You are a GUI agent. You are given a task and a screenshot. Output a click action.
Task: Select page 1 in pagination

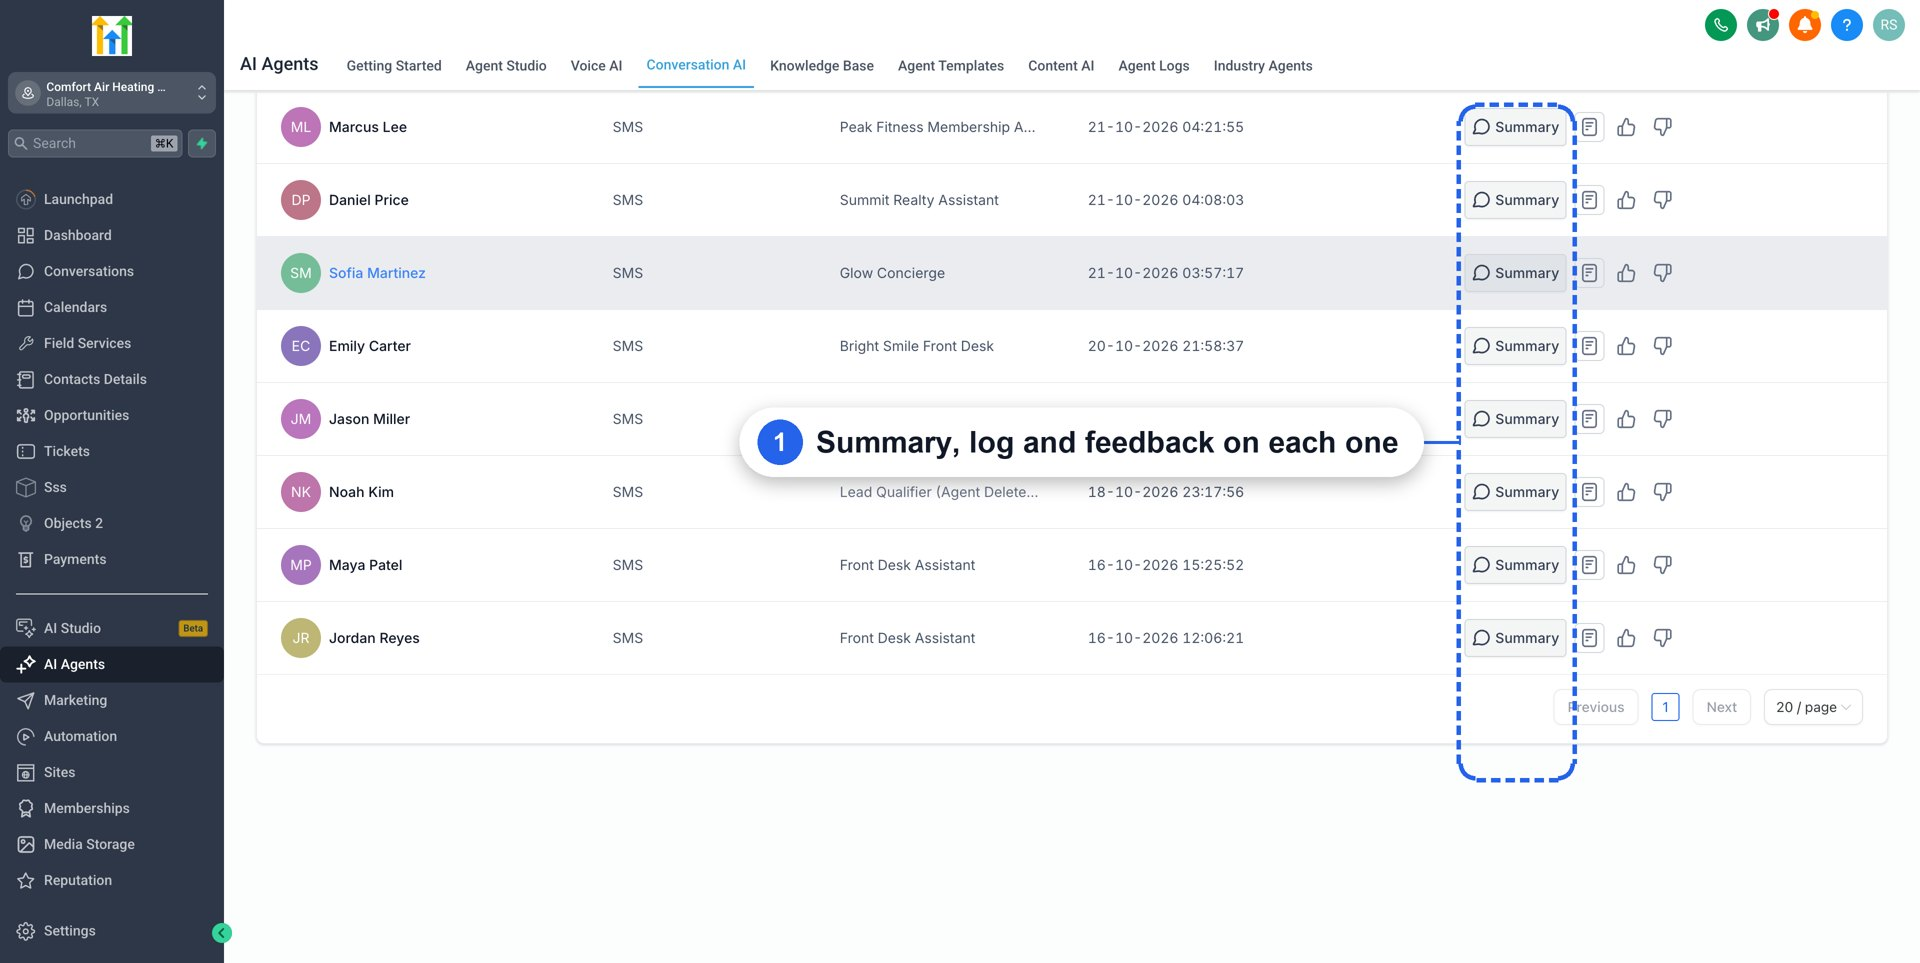pyautogui.click(x=1665, y=707)
